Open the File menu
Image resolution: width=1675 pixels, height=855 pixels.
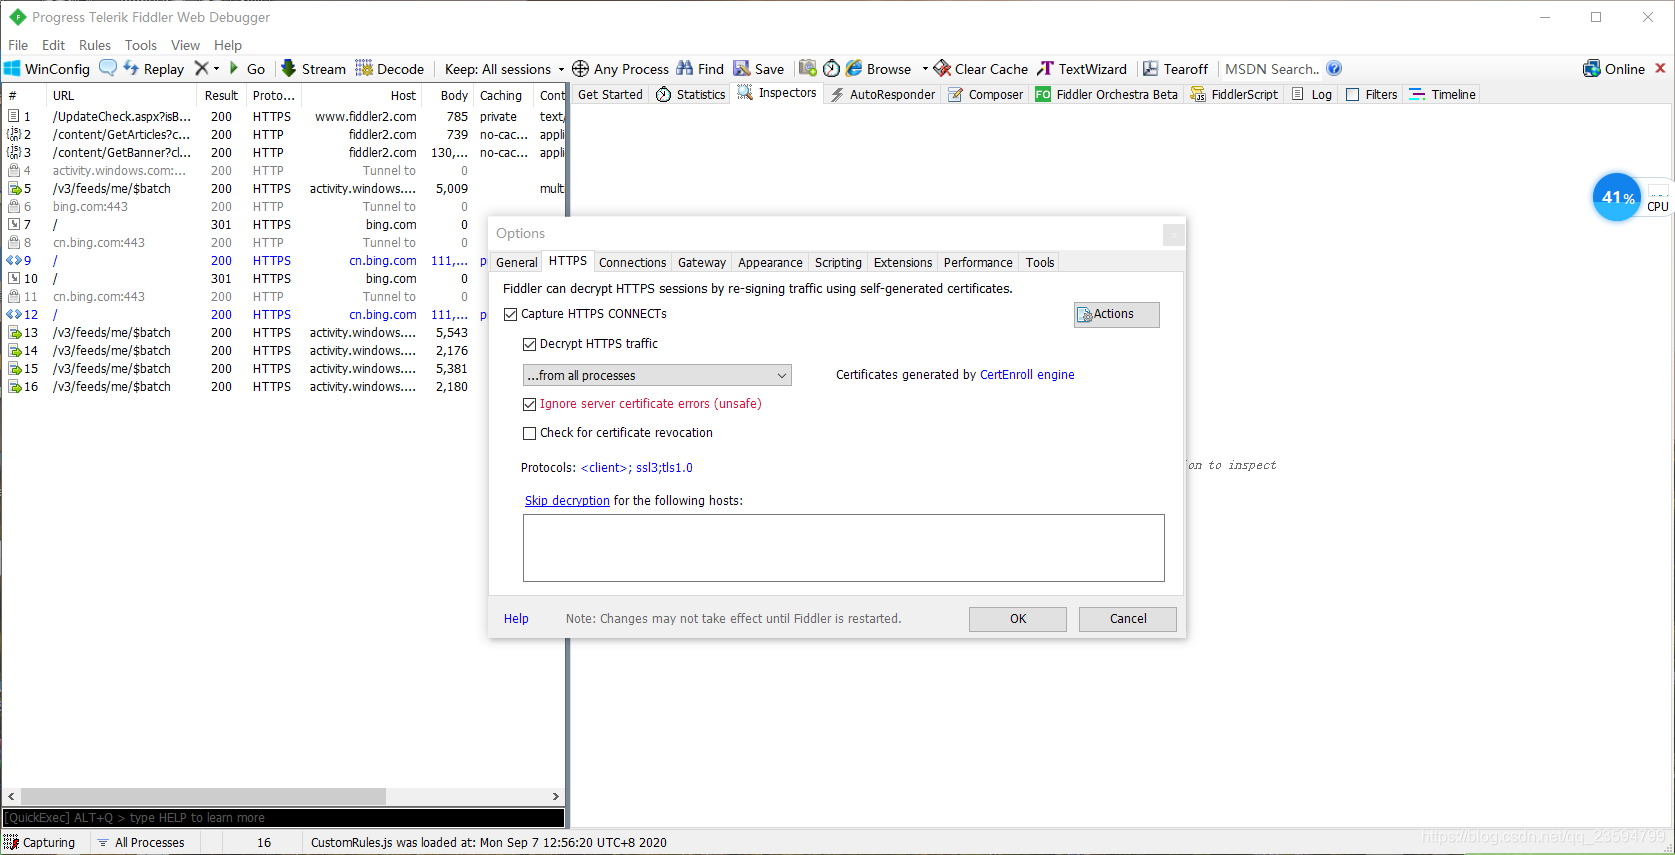tap(18, 45)
